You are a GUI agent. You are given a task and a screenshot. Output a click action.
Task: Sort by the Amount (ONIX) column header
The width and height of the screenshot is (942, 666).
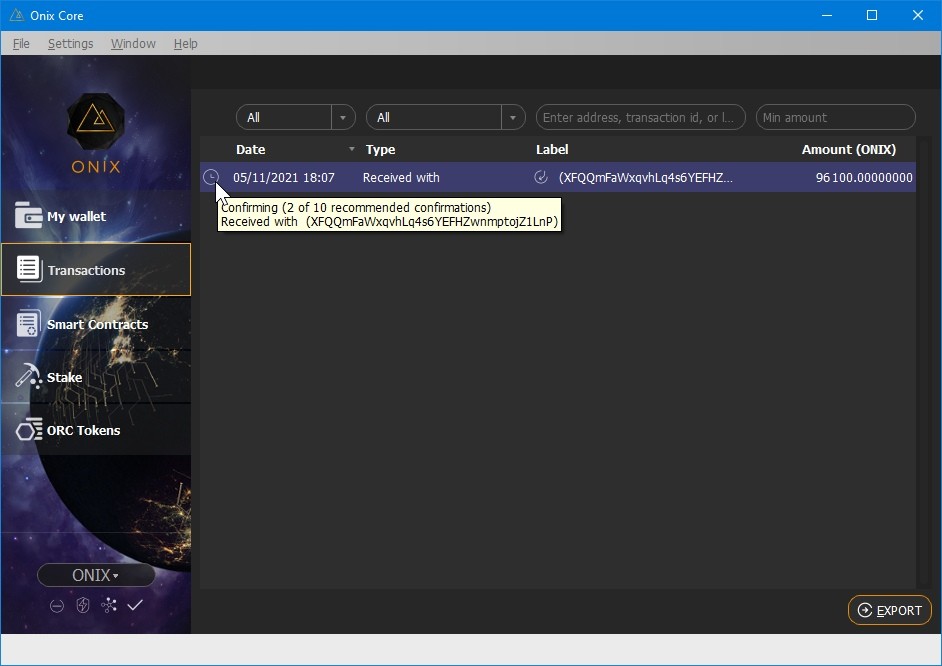coord(848,150)
